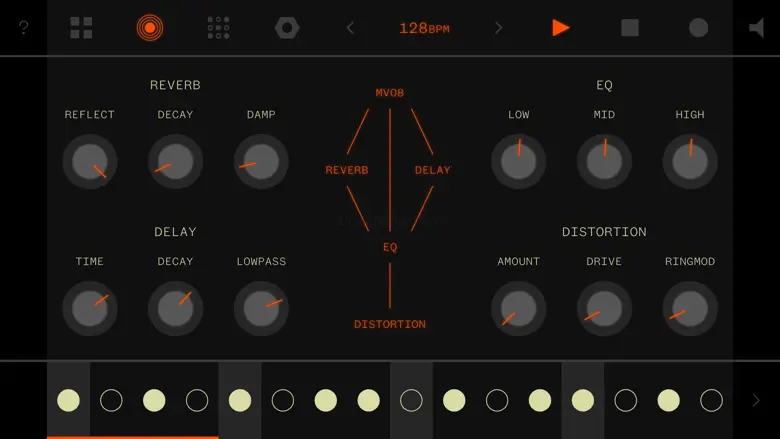Toggle sequencer step 3
The height and width of the screenshot is (439, 780).
coord(154,400)
